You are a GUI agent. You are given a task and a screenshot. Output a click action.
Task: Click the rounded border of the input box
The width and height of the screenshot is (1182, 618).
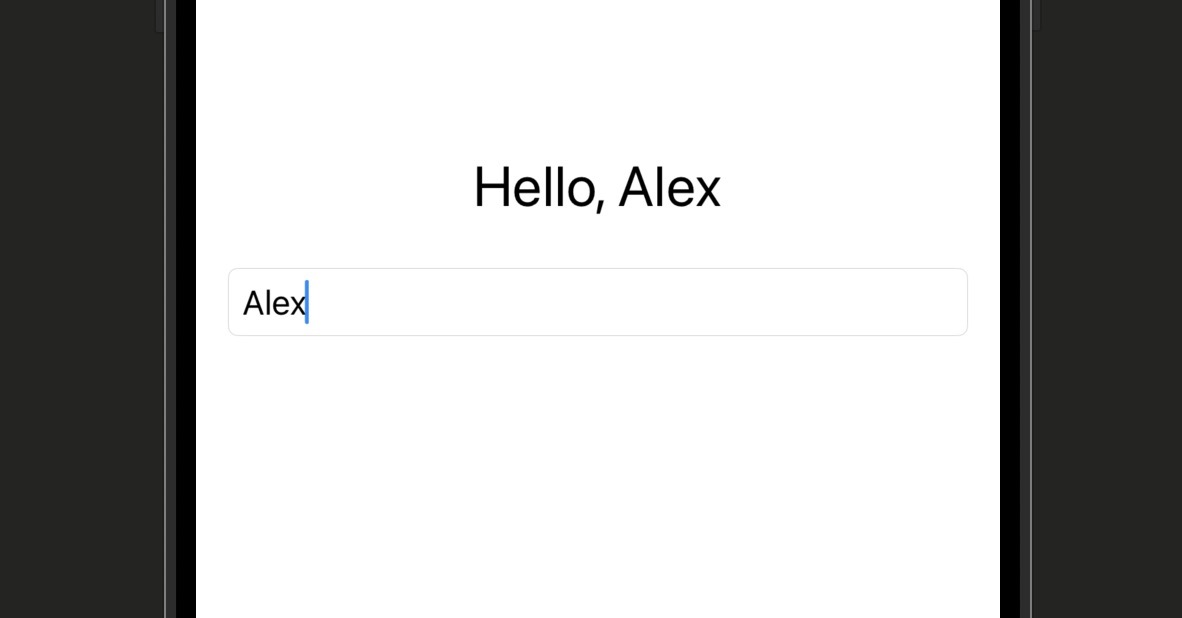click(x=598, y=267)
